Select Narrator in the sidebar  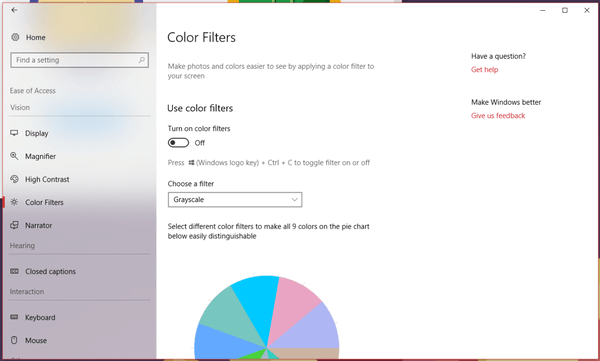39,225
